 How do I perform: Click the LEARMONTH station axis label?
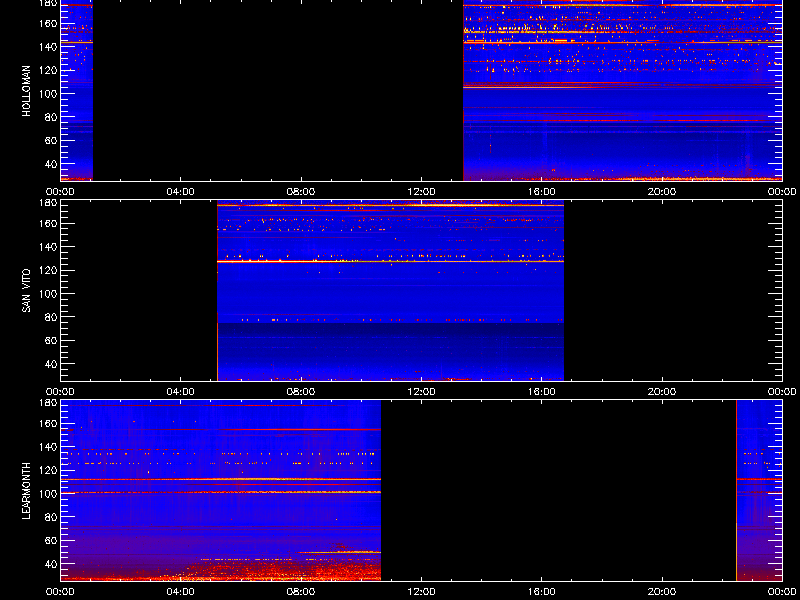coord(27,491)
